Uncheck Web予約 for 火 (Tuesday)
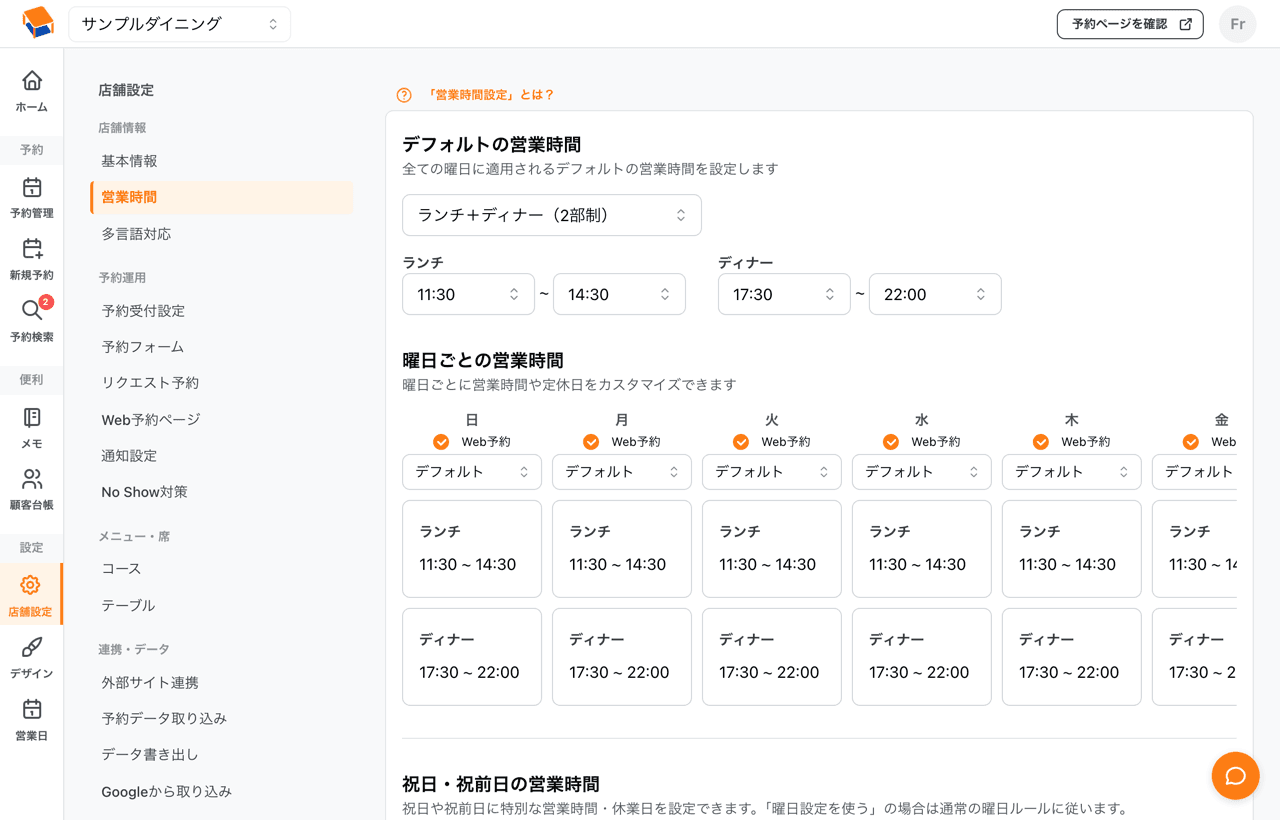The image size is (1280, 820). click(x=741, y=442)
